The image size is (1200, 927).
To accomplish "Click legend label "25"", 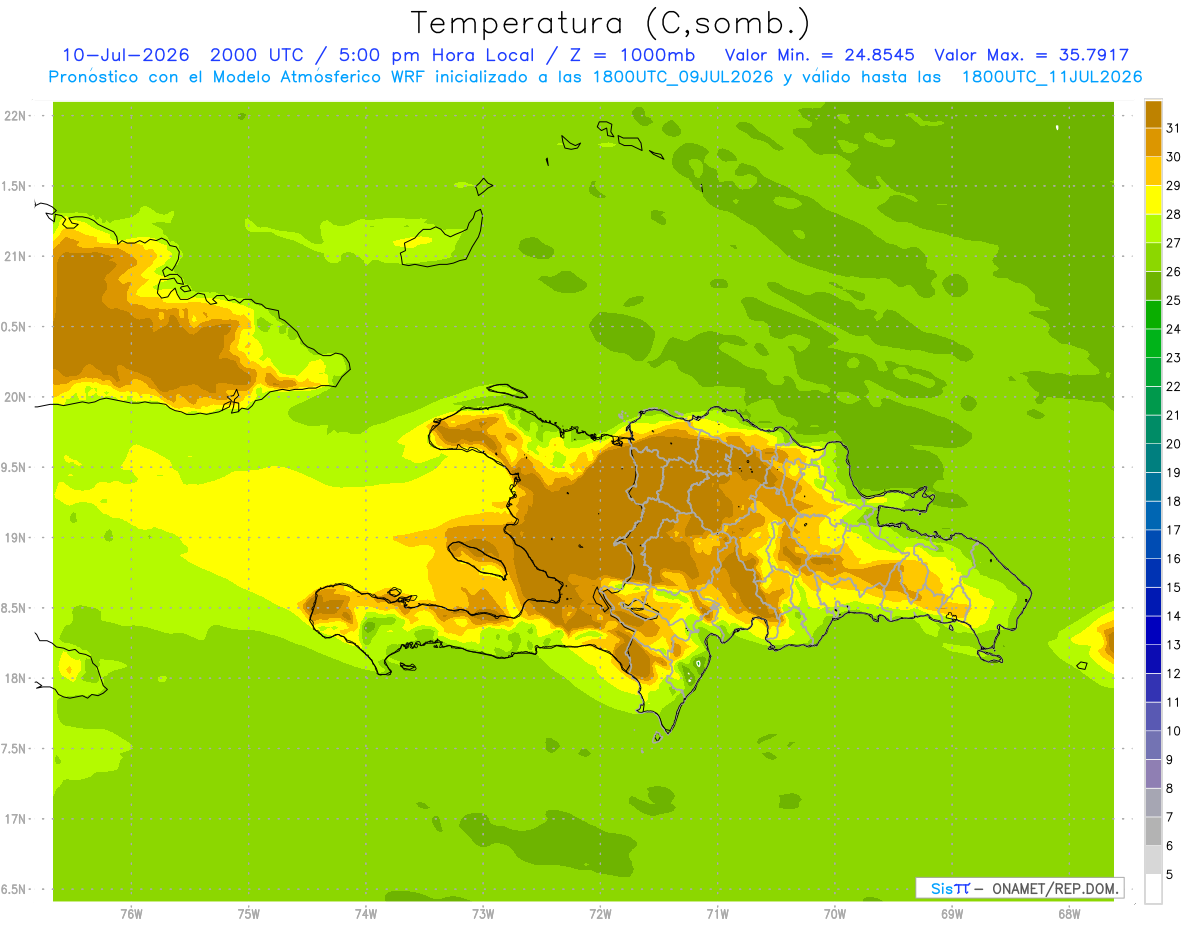I will pyautogui.click(x=1173, y=300).
